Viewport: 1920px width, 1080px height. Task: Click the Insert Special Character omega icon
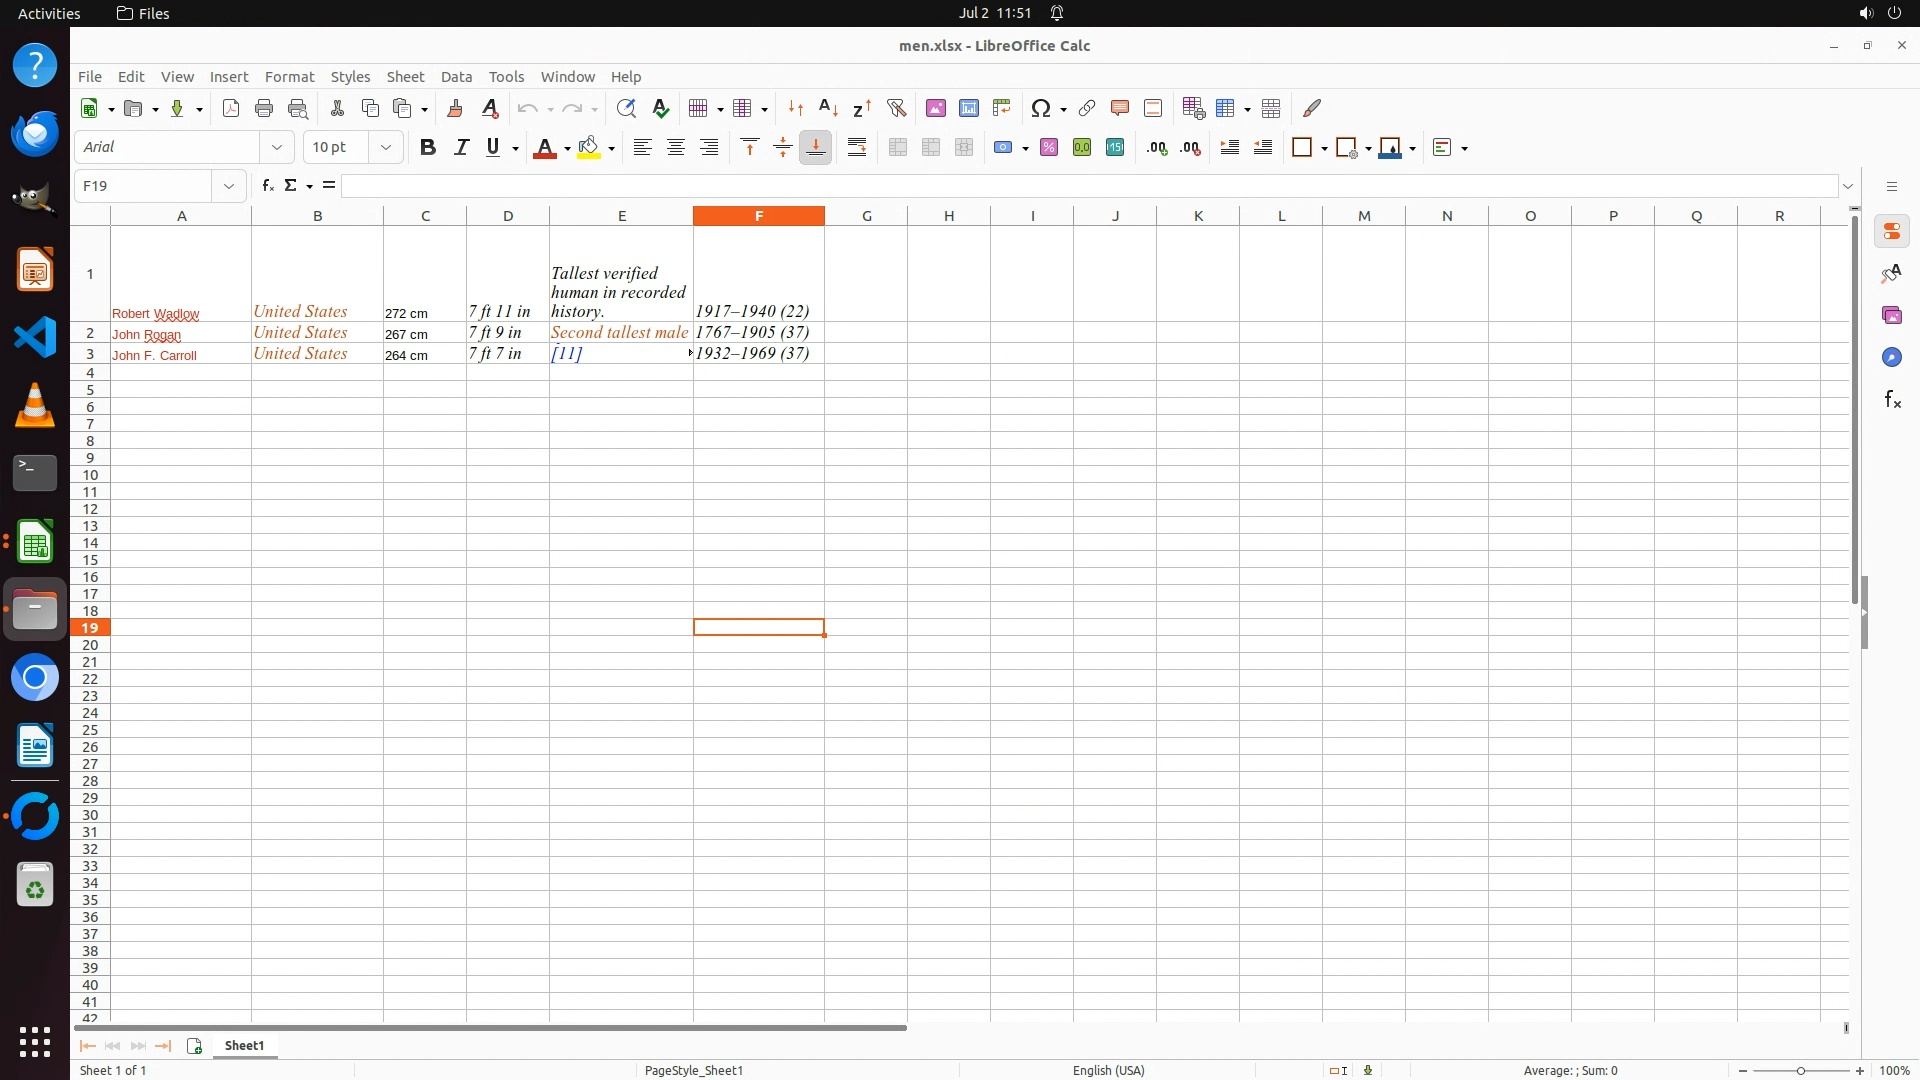[1040, 108]
